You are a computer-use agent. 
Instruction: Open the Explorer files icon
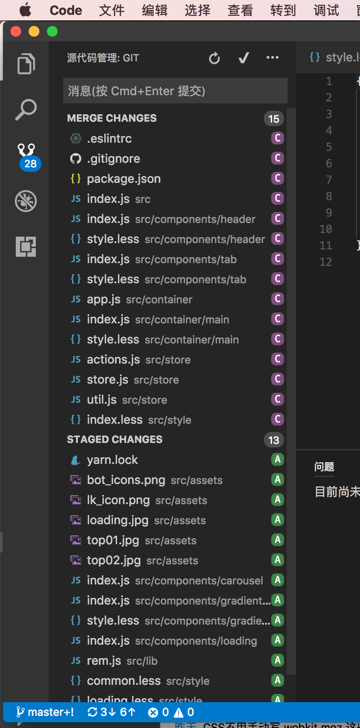[26, 64]
